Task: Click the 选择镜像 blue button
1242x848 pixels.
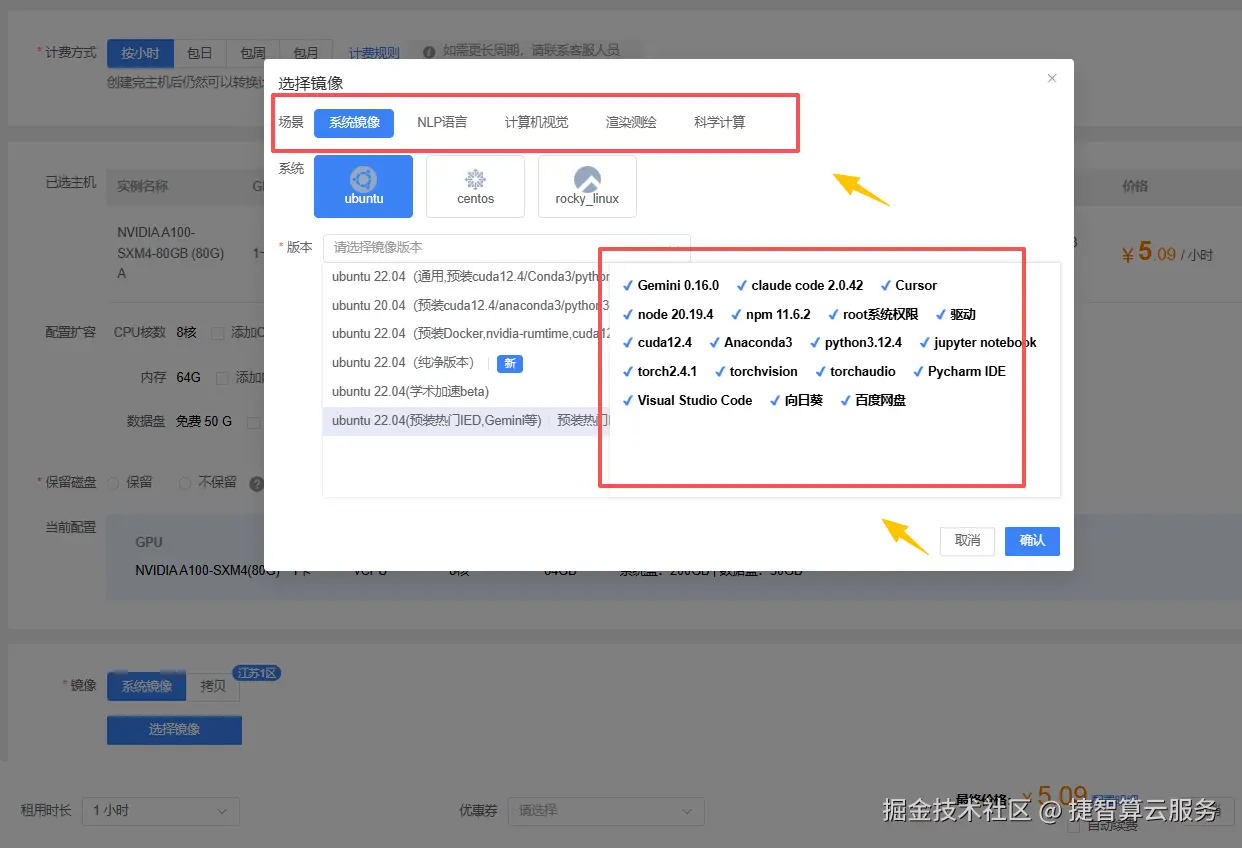Action: pyautogui.click(x=174, y=730)
